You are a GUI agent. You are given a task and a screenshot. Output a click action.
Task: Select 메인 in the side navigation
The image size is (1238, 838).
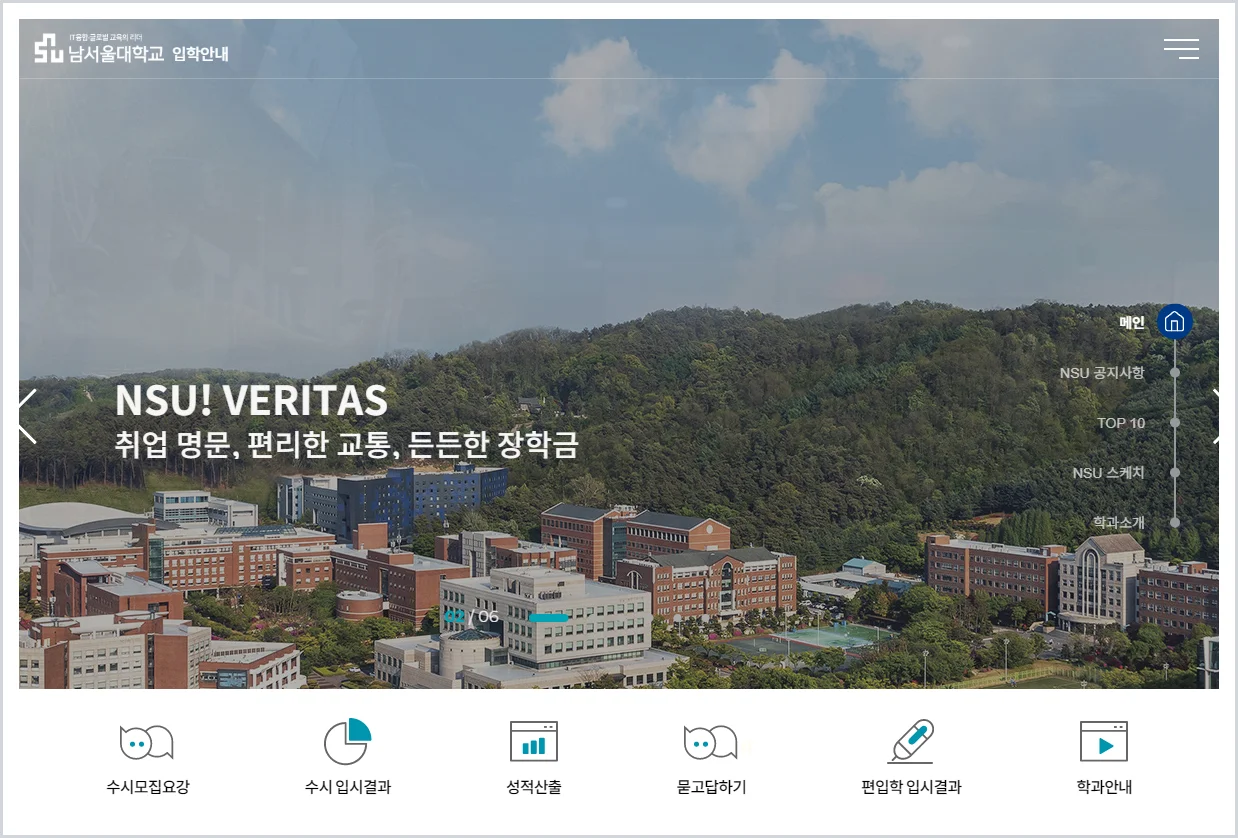(x=1132, y=322)
